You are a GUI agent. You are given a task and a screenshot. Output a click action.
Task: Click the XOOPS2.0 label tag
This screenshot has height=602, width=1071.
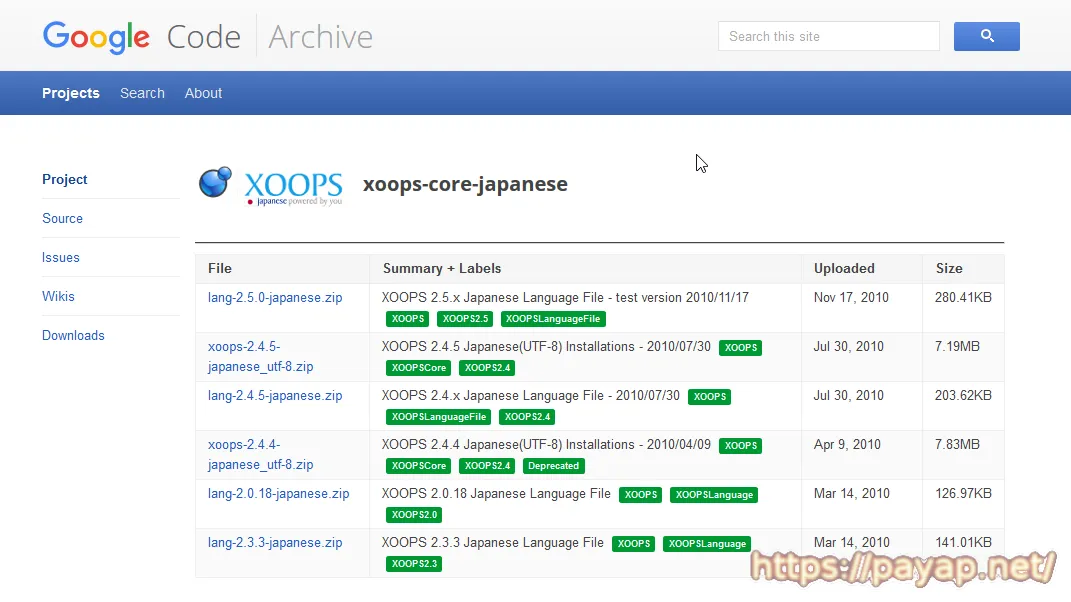(413, 514)
